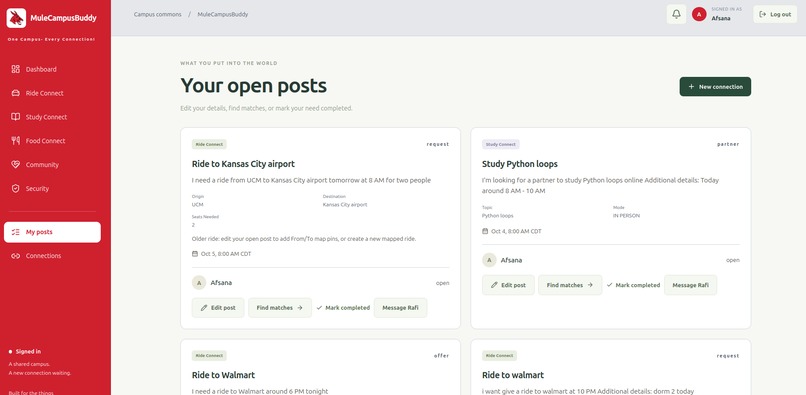The image size is (806, 395).
Task: Click the Security shield icon
Action: 15,188
